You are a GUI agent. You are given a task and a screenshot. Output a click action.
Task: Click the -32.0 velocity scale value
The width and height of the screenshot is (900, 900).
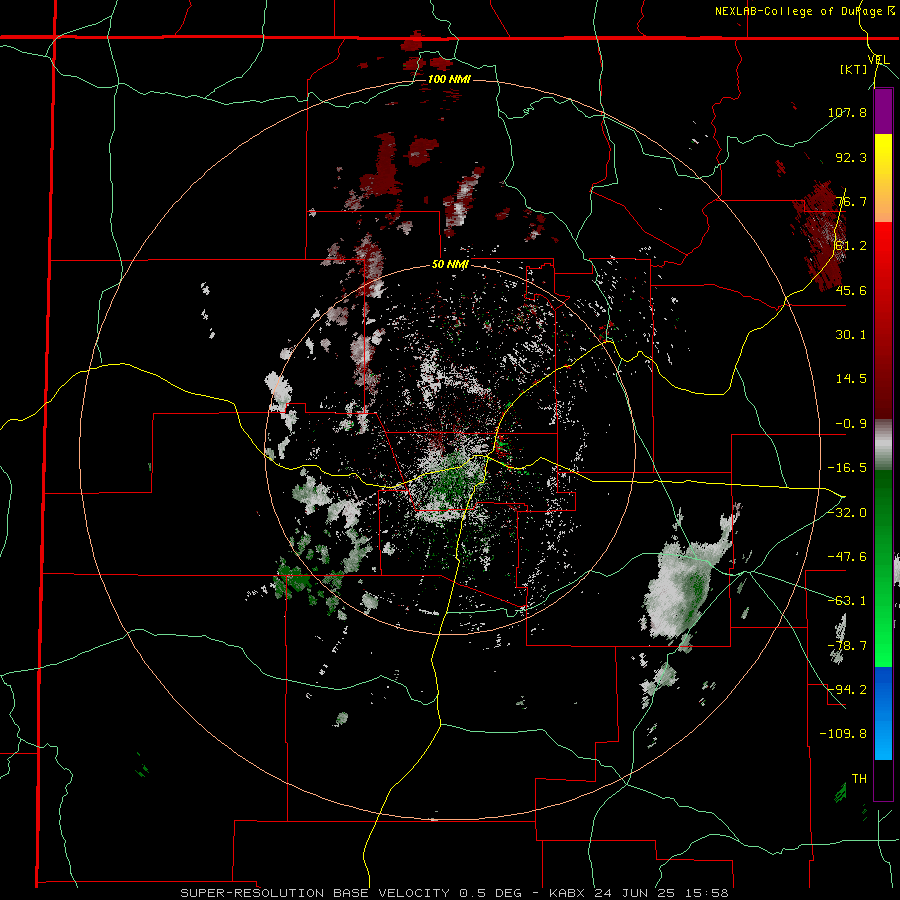[847, 513]
